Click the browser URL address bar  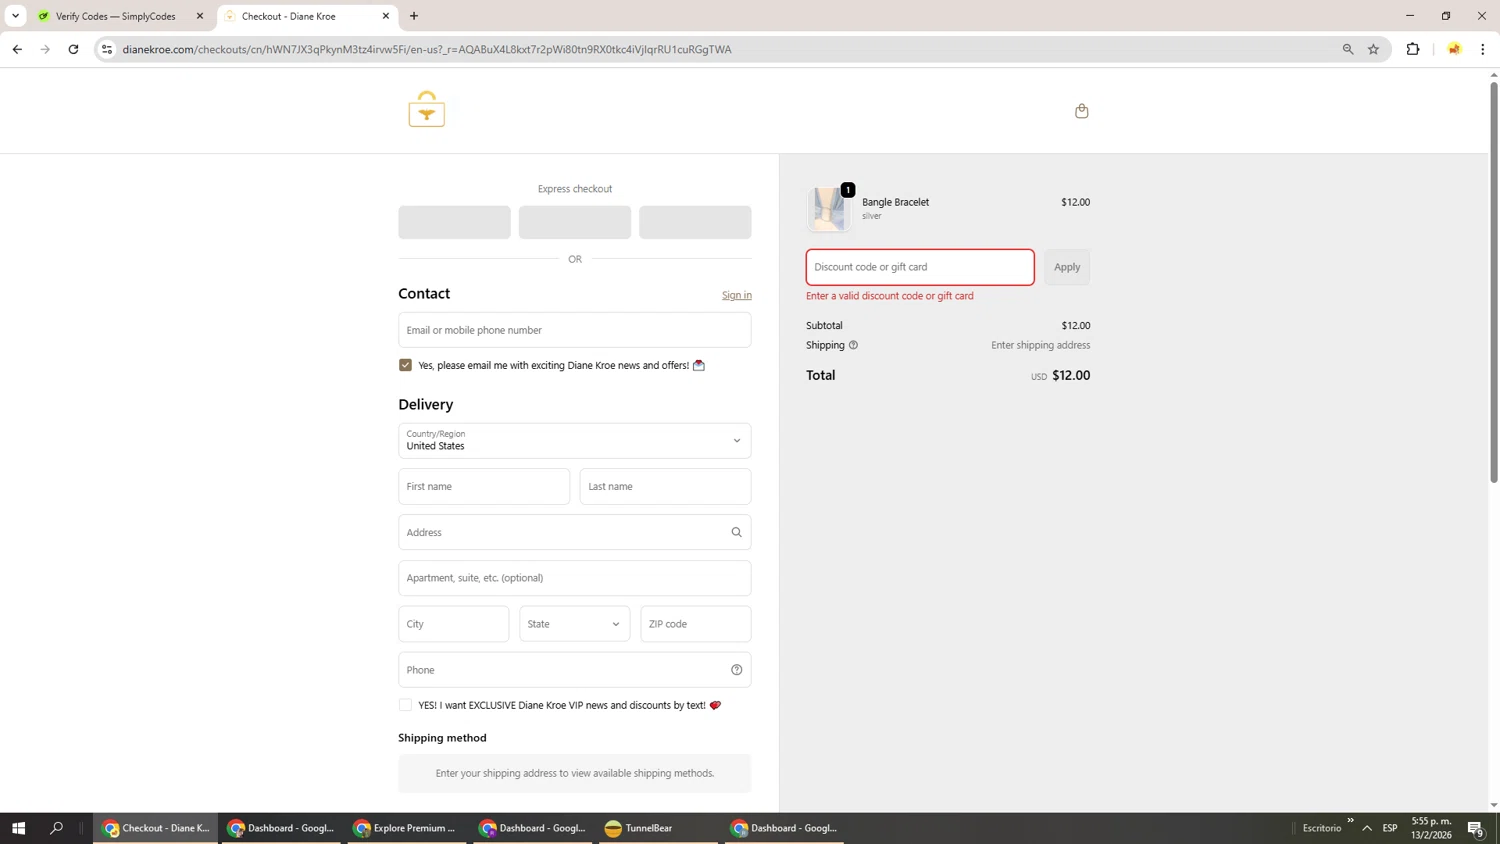[x=720, y=49]
